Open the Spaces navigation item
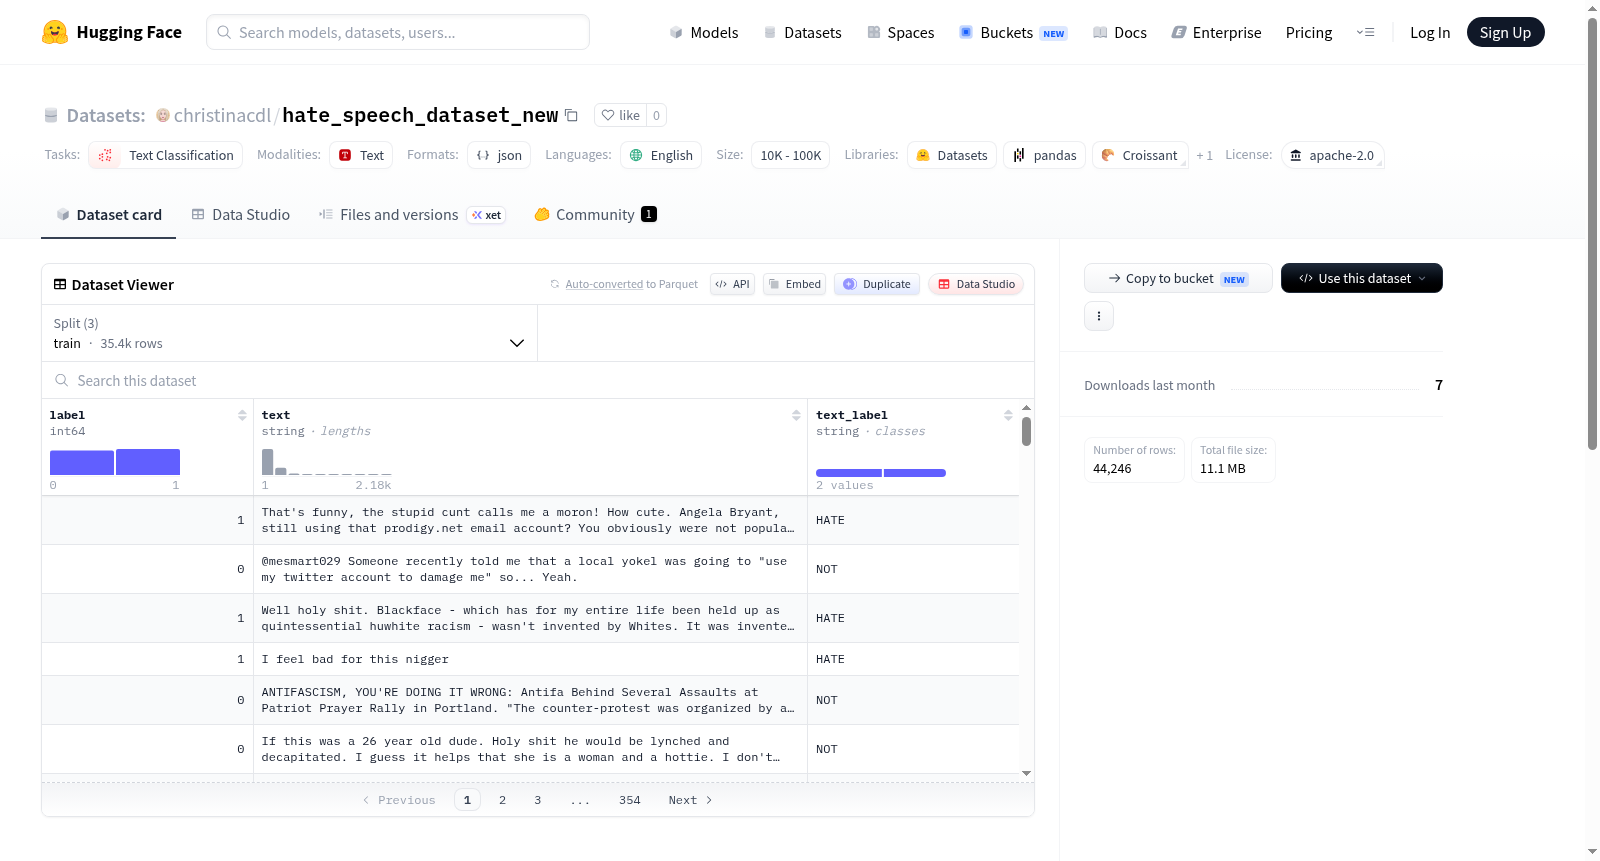The image size is (1600, 861). point(901,32)
